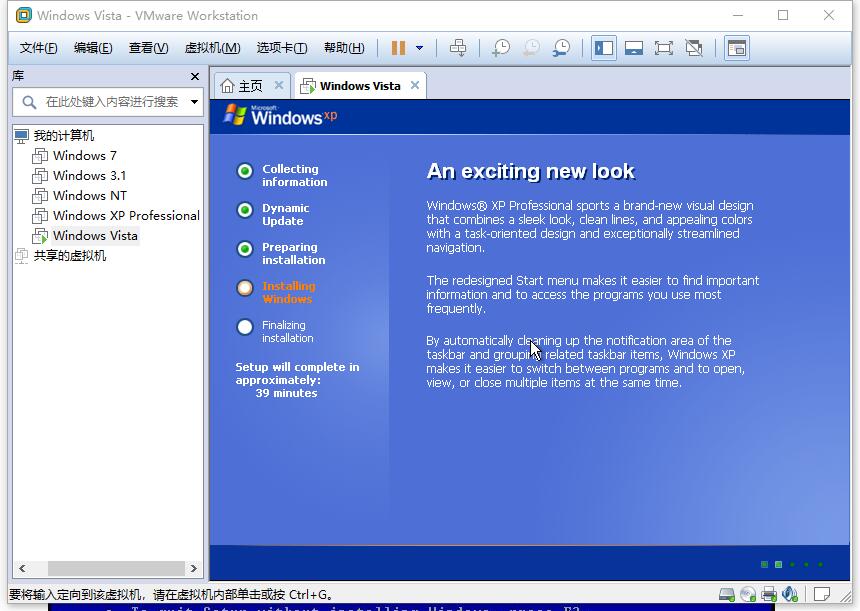
Task: Click the hard disk status icon
Action: [727, 594]
